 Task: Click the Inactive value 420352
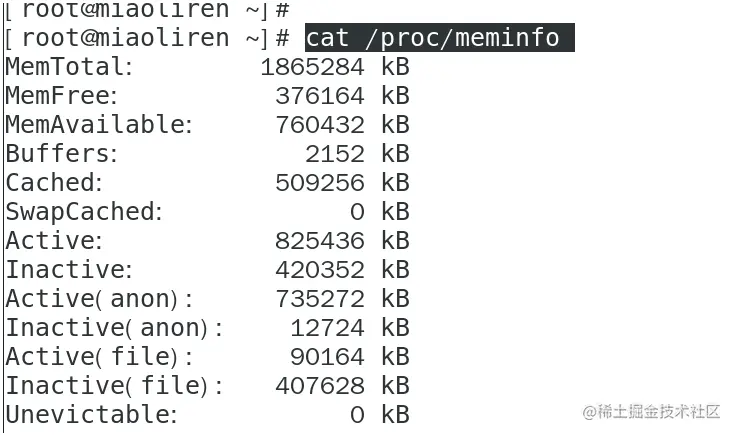click(x=319, y=270)
